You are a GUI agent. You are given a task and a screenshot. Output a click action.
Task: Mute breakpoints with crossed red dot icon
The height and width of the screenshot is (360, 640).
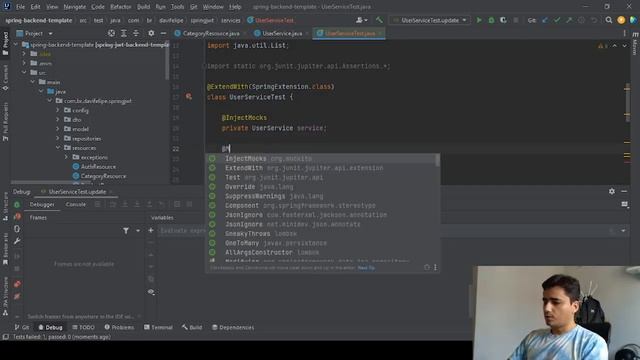point(17,296)
